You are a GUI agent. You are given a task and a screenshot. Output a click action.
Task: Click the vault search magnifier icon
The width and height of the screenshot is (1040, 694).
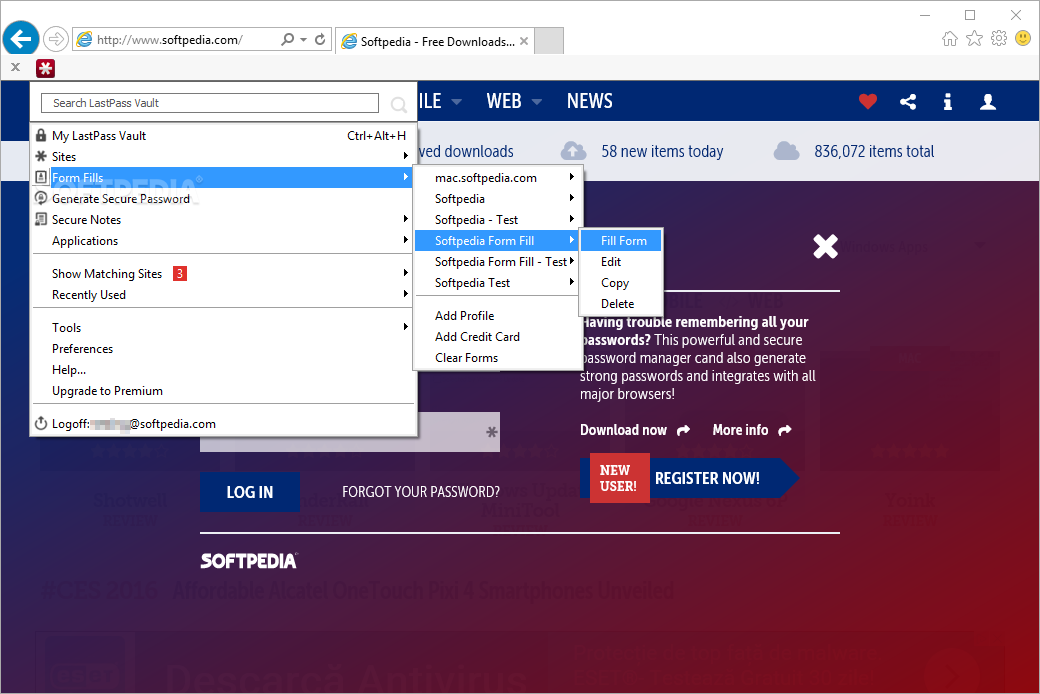coord(399,104)
